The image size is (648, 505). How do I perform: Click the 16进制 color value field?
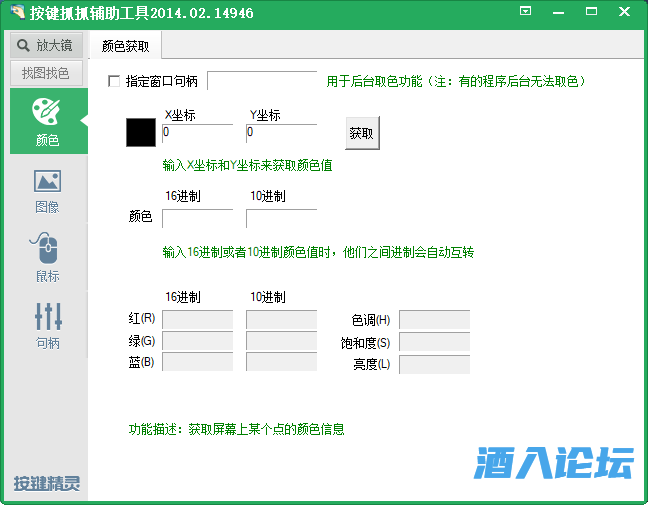[197, 217]
